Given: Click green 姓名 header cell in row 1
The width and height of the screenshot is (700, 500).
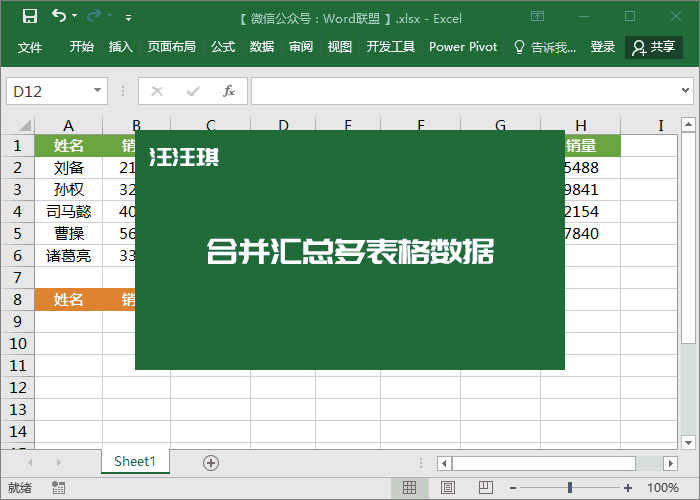Looking at the screenshot, I should tap(68, 146).
